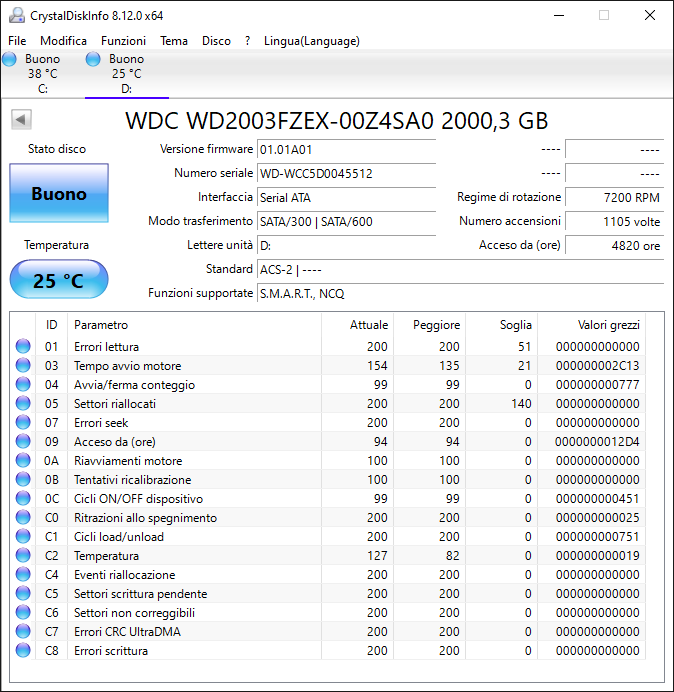Image resolution: width=674 pixels, height=692 pixels.
Task: Switch to the C: disk tab label
Action: pos(43,89)
